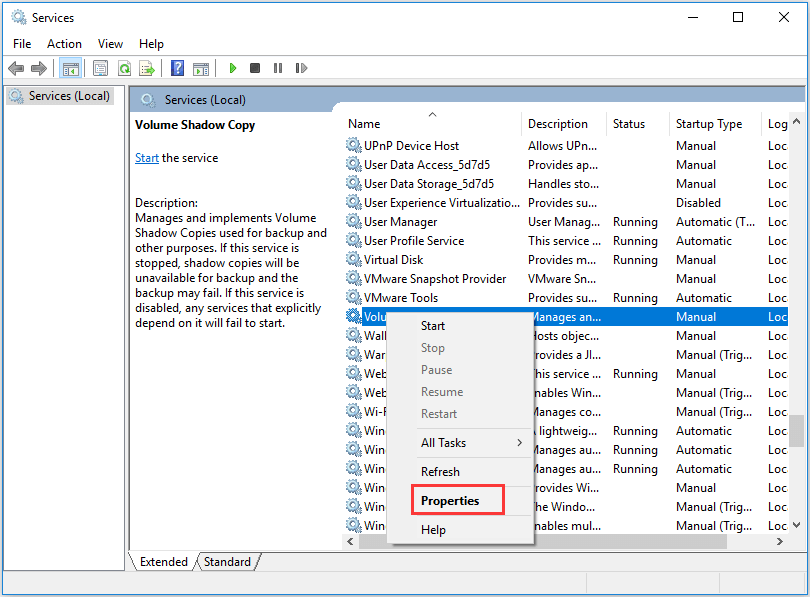Click the toolbar Refresh icon

(x=124, y=69)
